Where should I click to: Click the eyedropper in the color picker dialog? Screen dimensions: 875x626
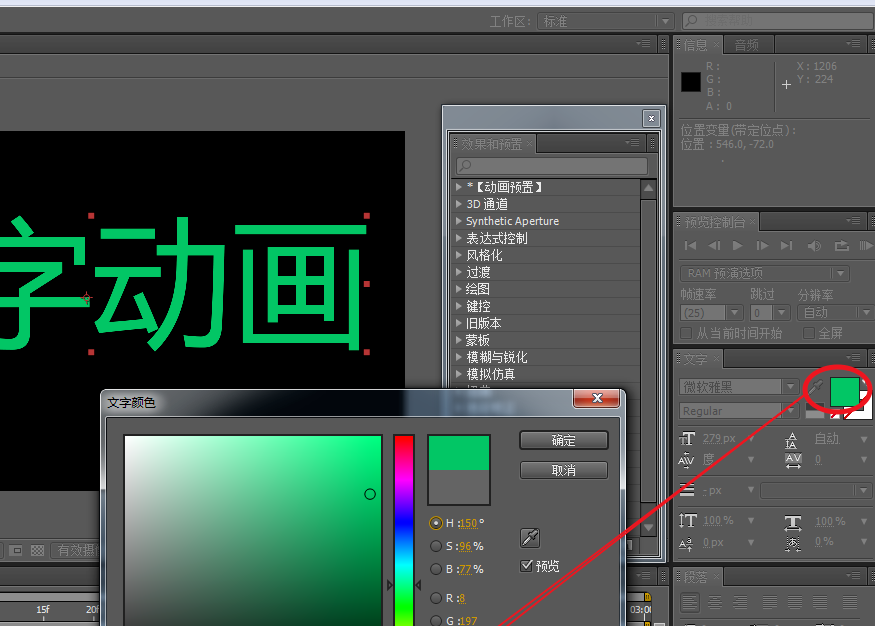tap(530, 538)
